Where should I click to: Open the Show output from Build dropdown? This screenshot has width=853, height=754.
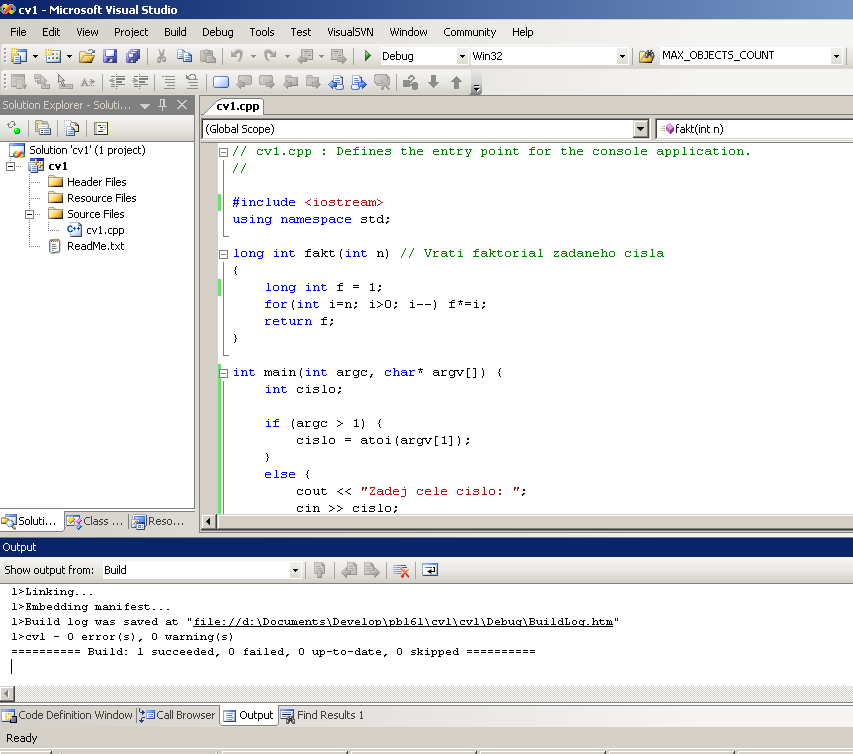tap(295, 570)
